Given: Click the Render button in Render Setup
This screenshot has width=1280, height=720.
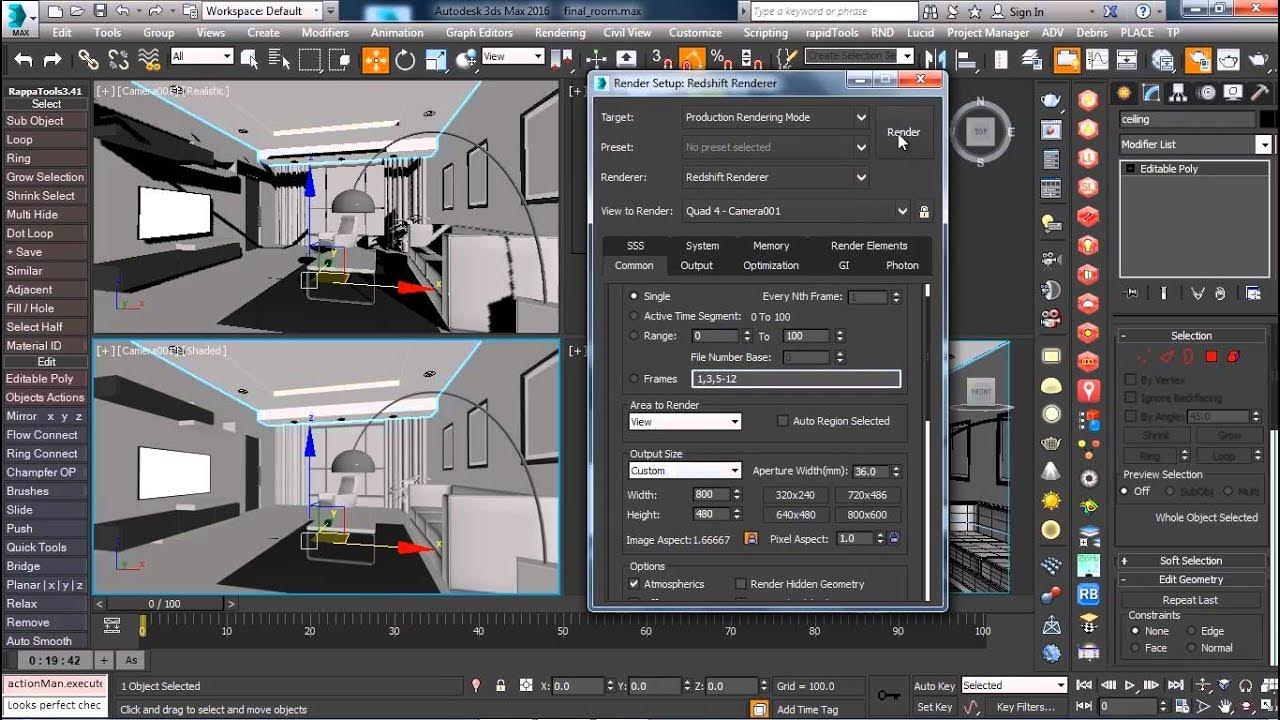Looking at the screenshot, I should [903, 132].
